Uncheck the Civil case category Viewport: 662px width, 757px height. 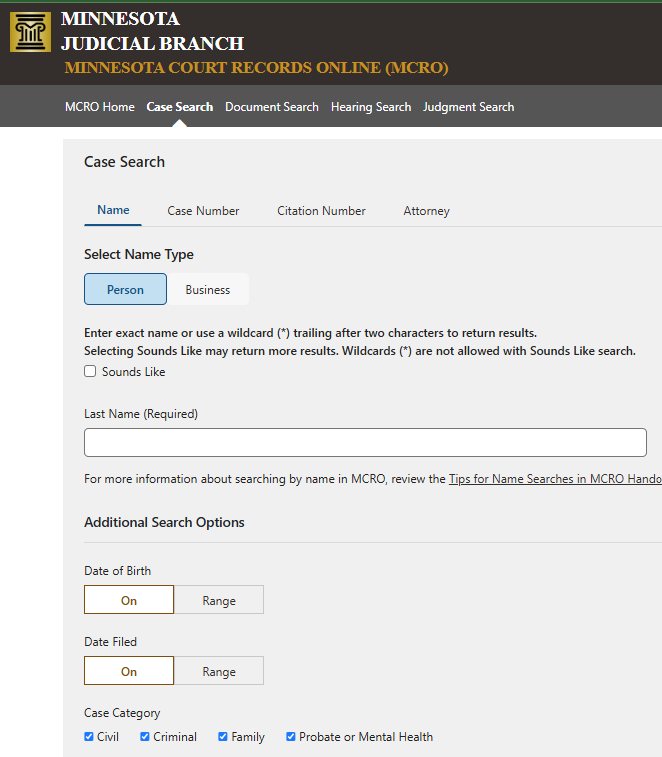(x=89, y=737)
